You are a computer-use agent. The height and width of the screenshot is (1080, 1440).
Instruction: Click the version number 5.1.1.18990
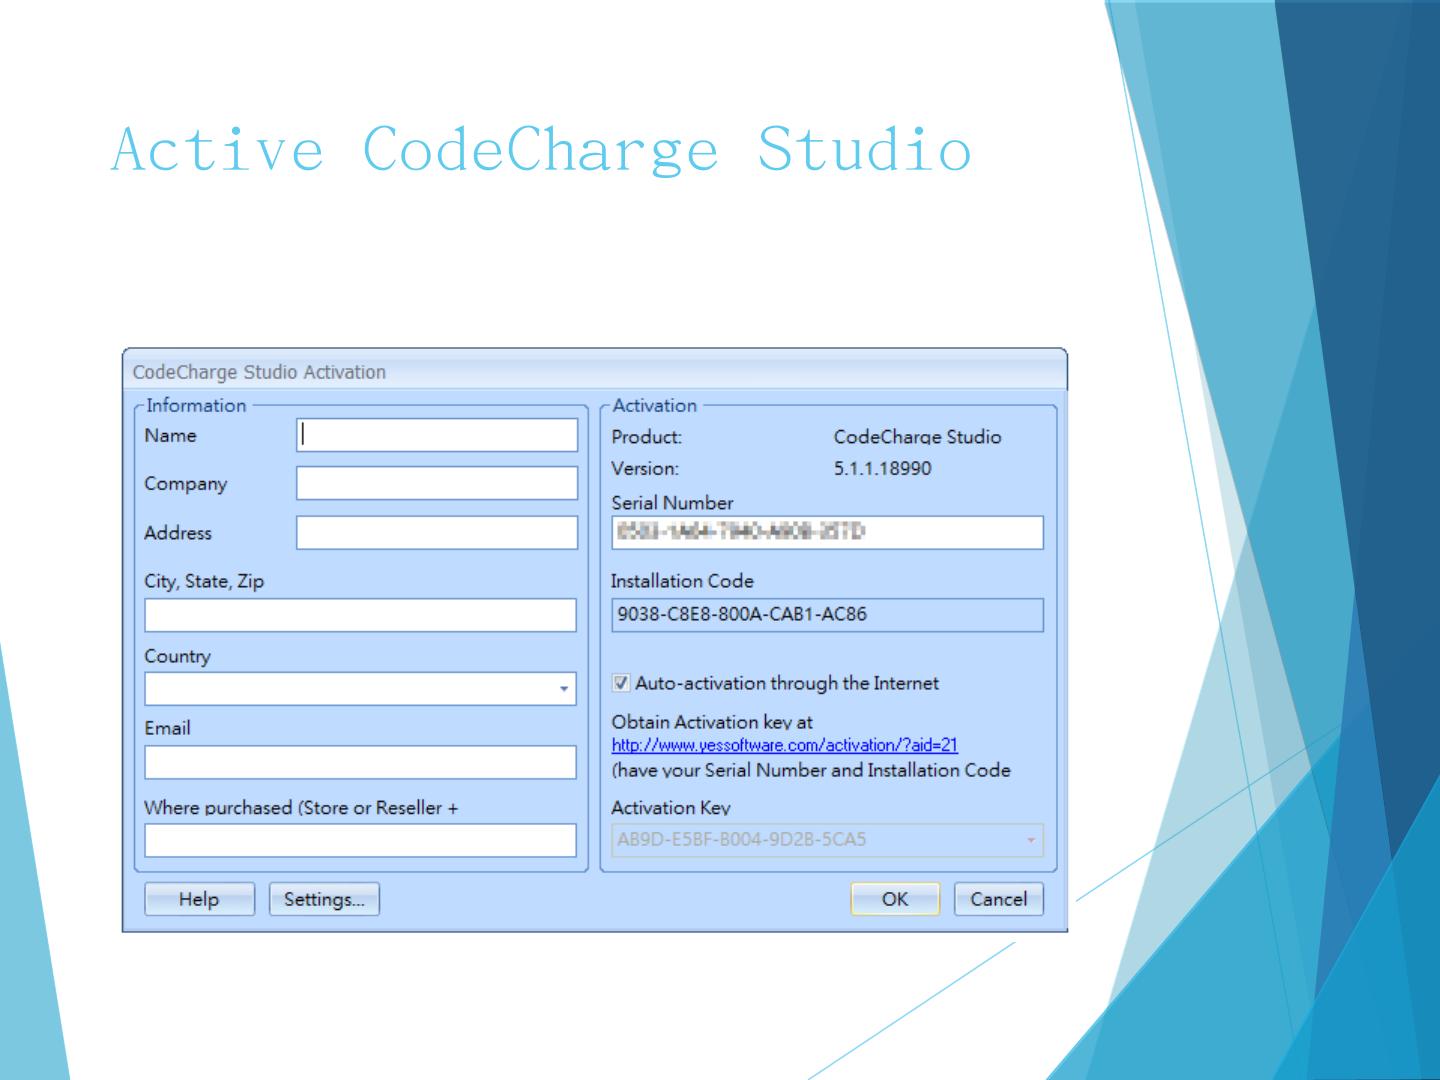[x=882, y=468]
